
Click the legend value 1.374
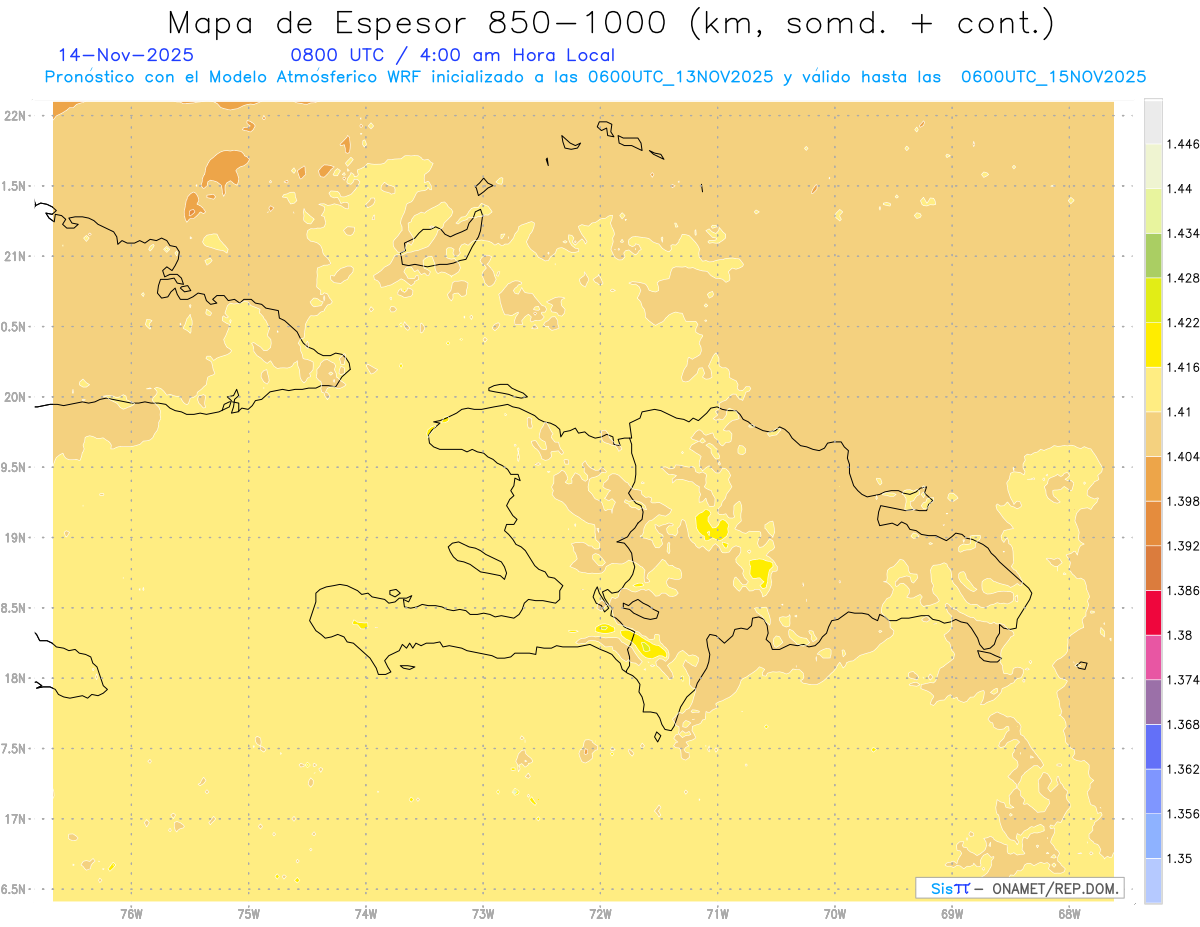[1183, 680]
